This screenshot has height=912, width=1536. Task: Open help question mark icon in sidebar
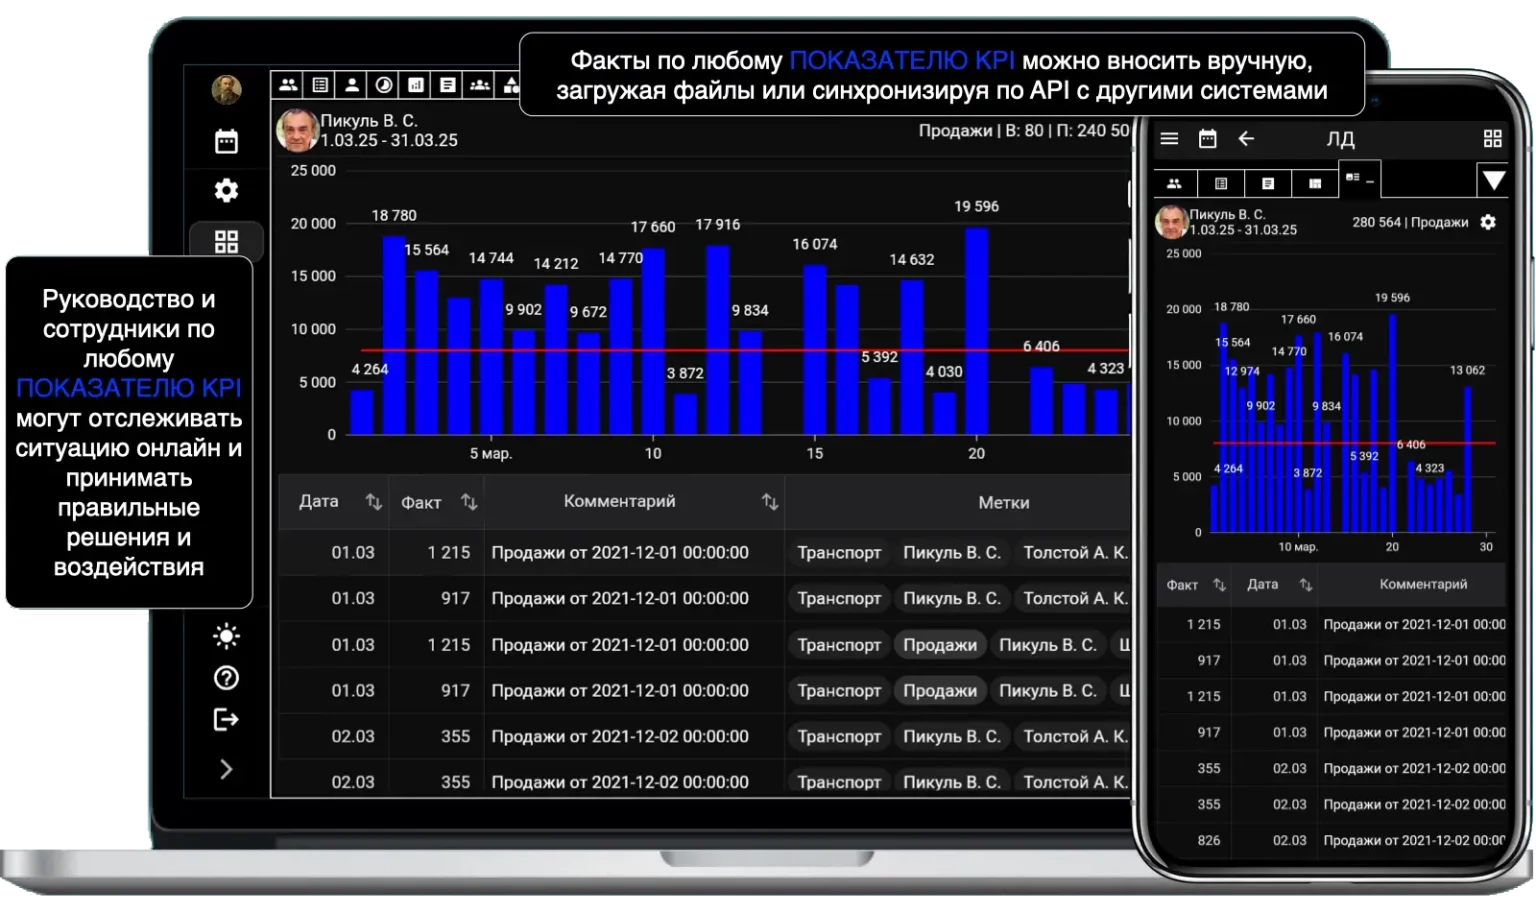click(227, 678)
